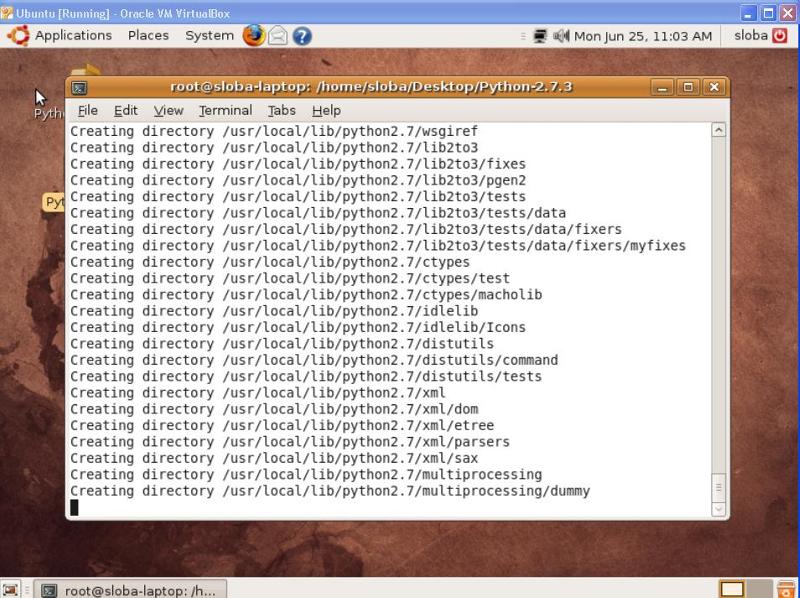The image size is (800, 598).
Task: Maximize the VirtualBox window
Action: point(768,13)
